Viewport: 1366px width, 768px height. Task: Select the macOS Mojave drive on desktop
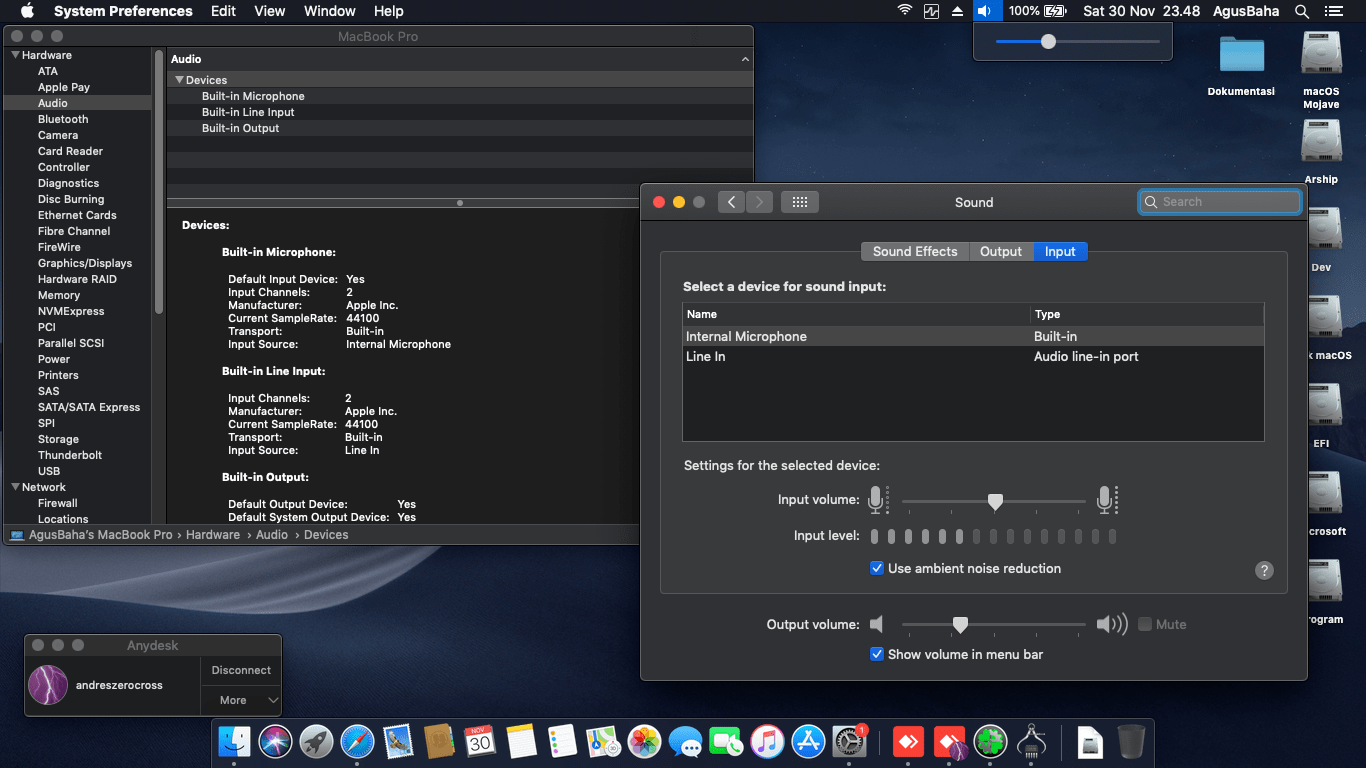(1321, 70)
